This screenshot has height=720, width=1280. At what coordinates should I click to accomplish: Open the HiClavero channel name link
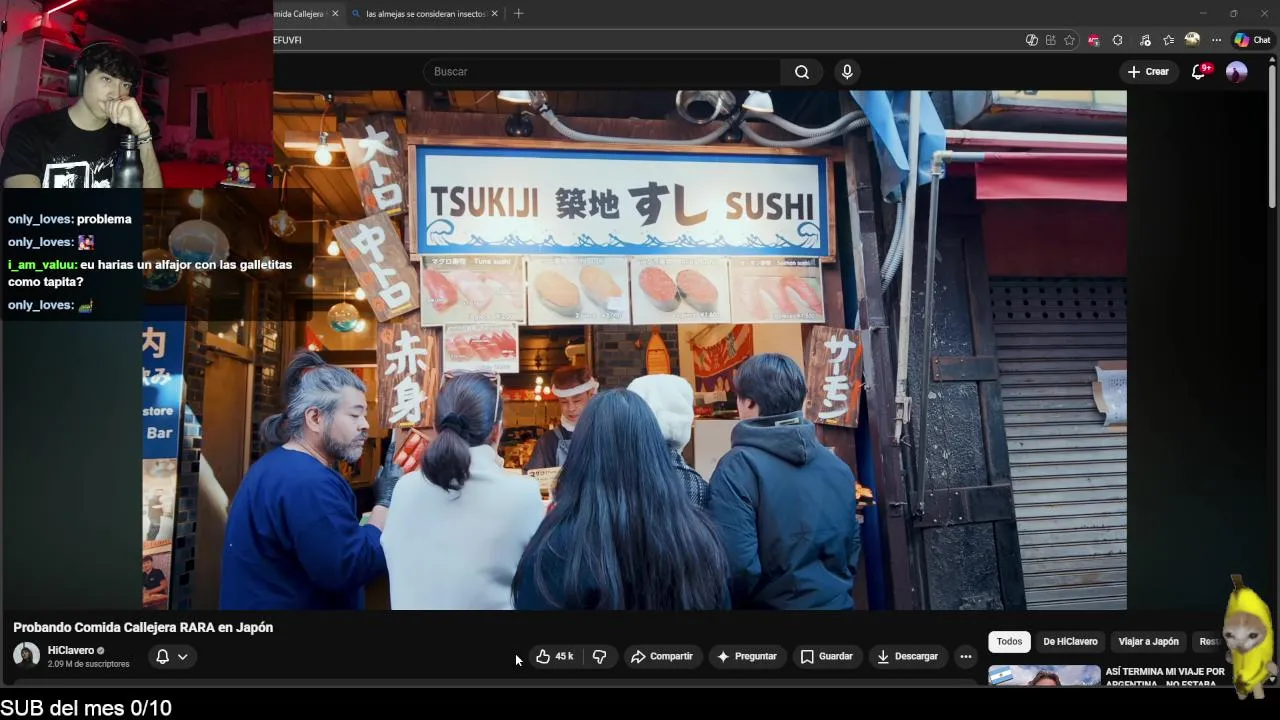tap(71, 650)
